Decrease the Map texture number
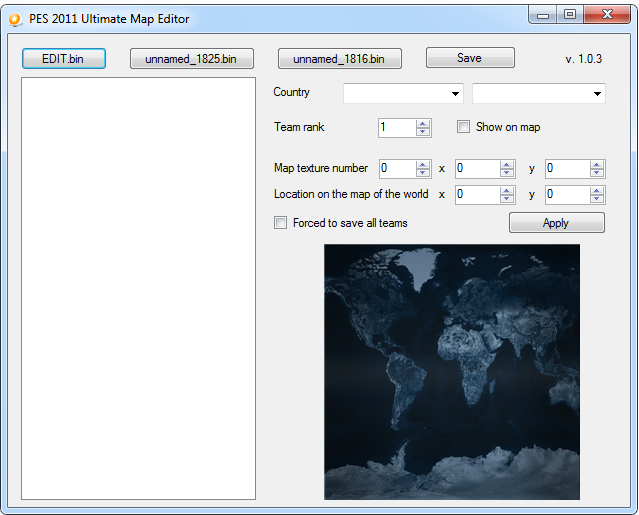The height and width of the screenshot is (515, 639). coord(423,173)
